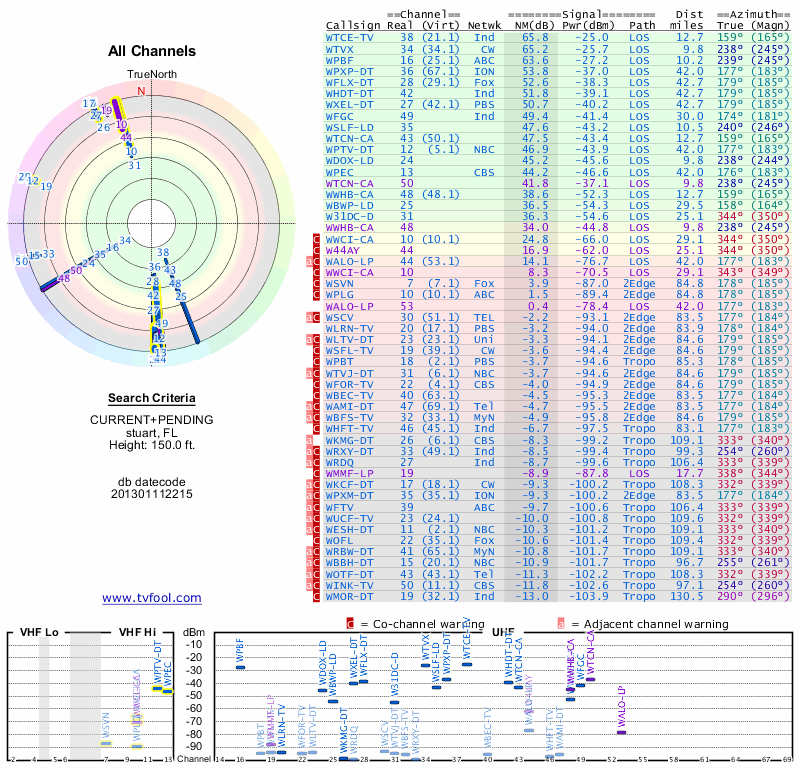
Task: Click the 'dBm' axis label
Action: tap(193, 633)
